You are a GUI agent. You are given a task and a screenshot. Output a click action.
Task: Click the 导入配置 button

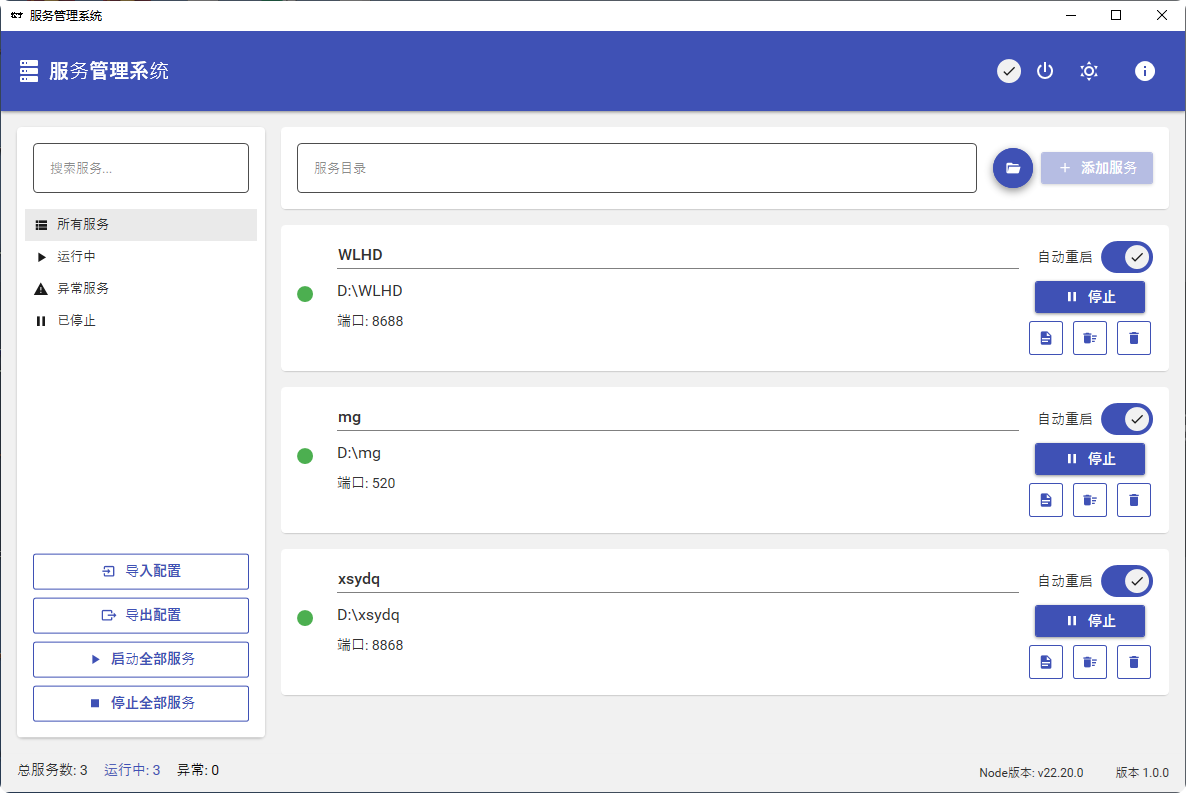tap(141, 571)
